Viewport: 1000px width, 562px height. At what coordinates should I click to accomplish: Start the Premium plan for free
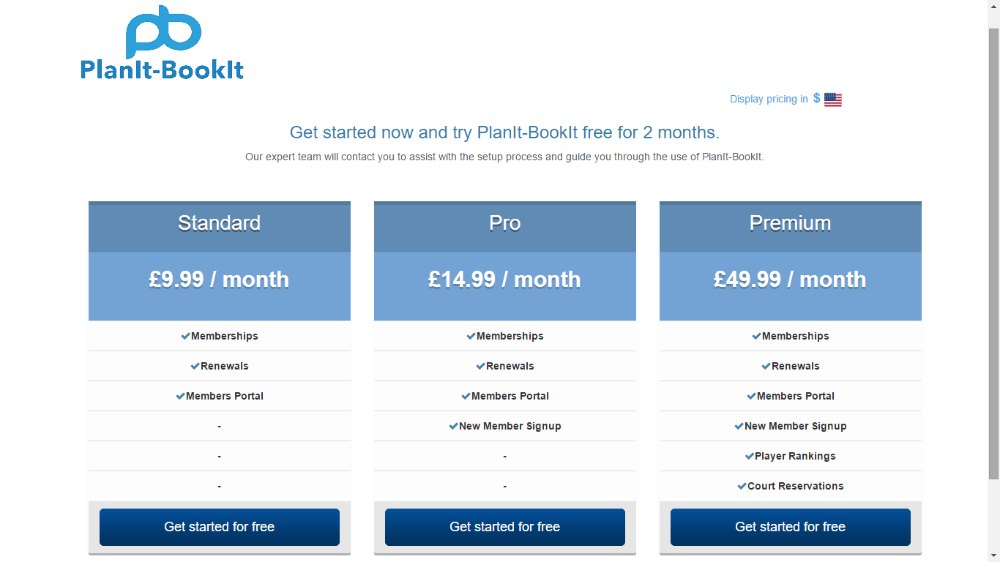[790, 527]
